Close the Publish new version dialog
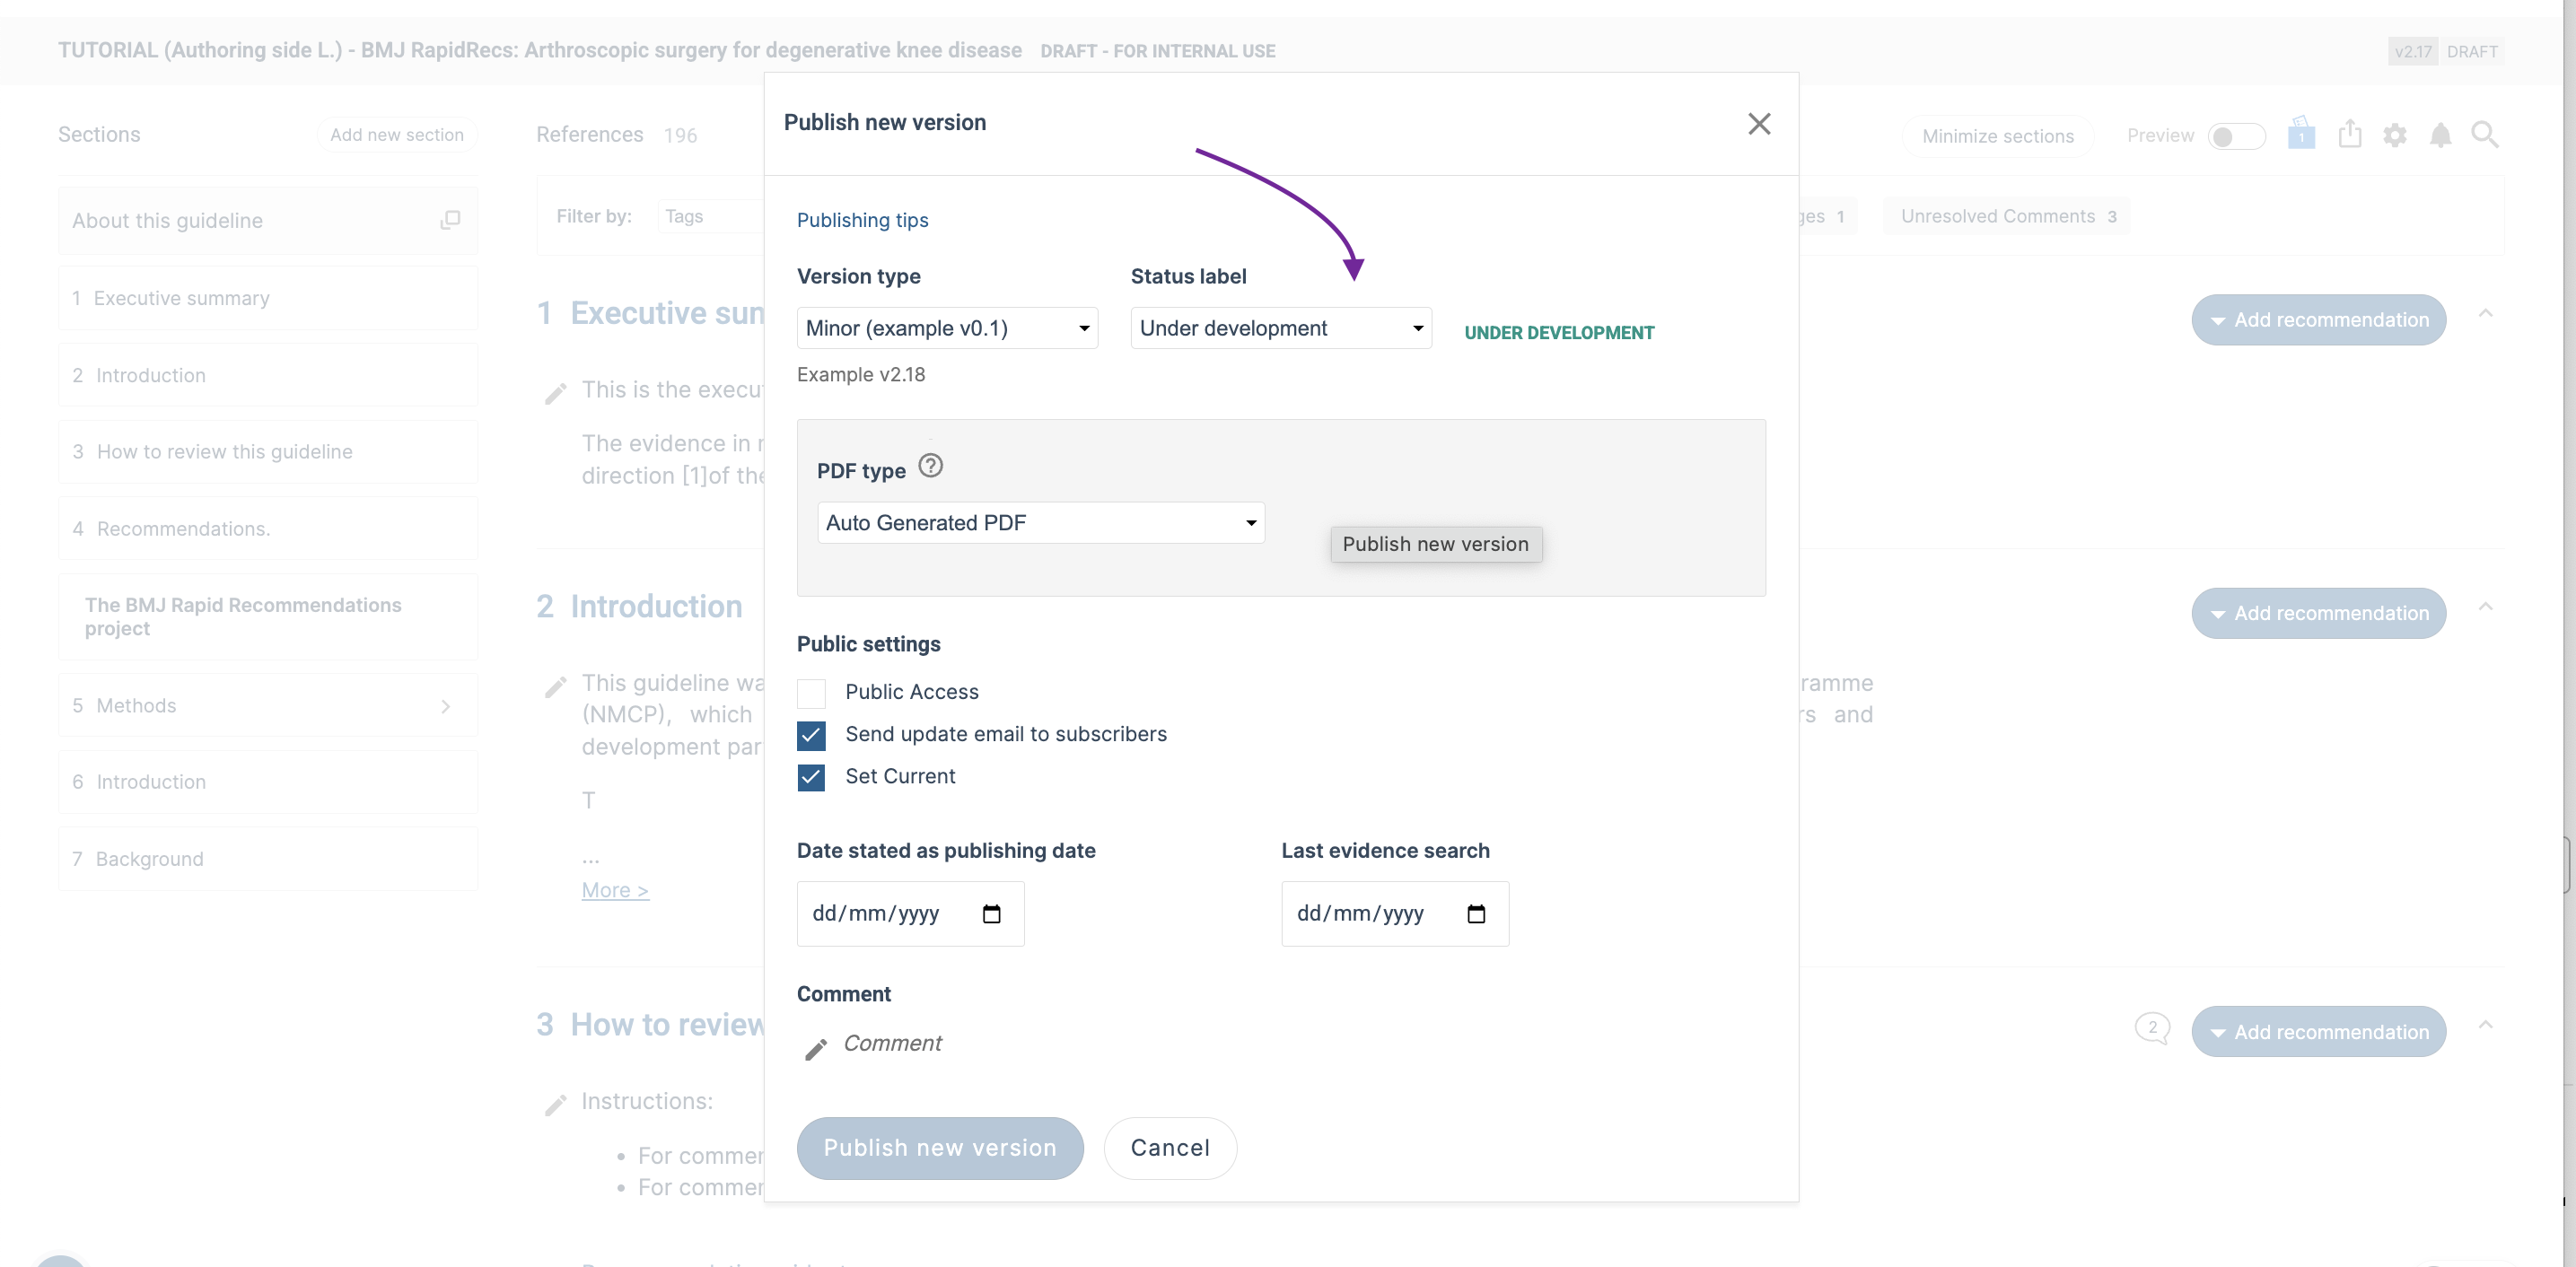 (x=1759, y=123)
